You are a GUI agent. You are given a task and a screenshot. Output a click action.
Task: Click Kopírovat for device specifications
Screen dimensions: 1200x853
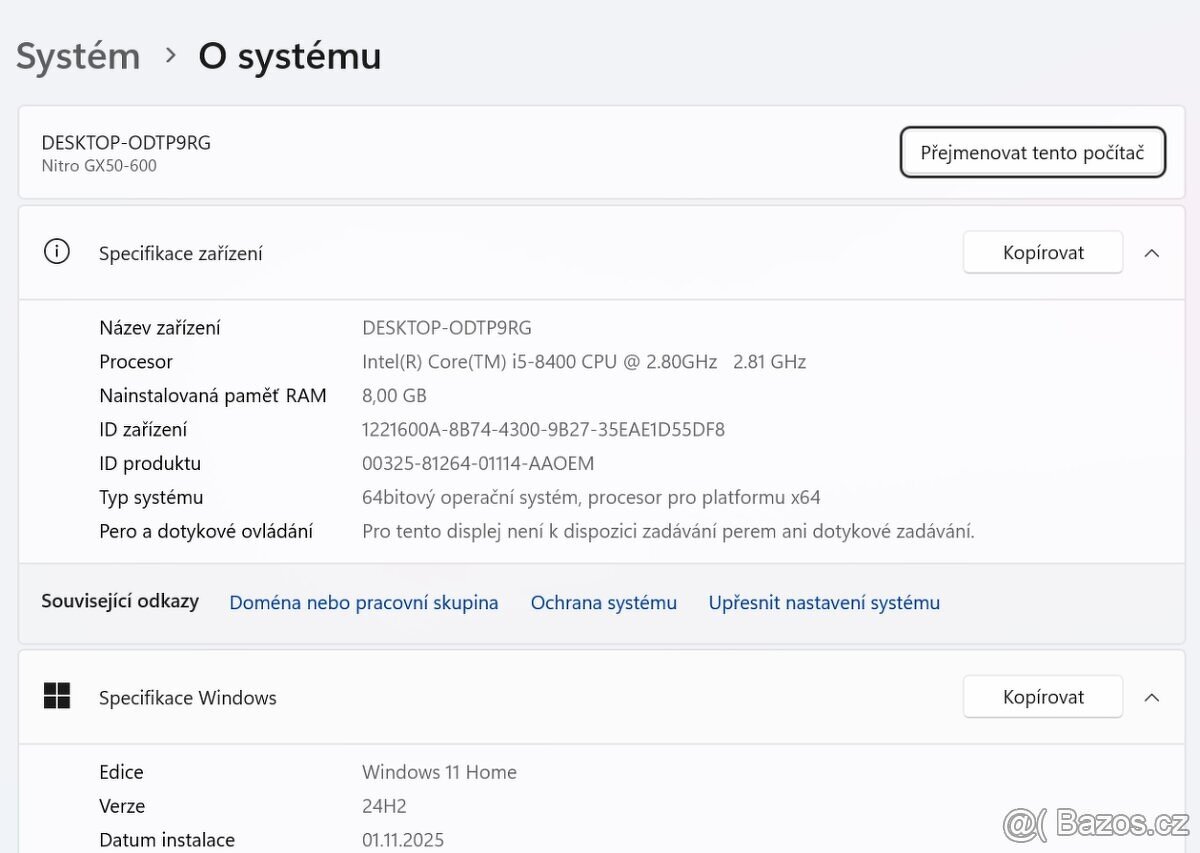point(1042,252)
